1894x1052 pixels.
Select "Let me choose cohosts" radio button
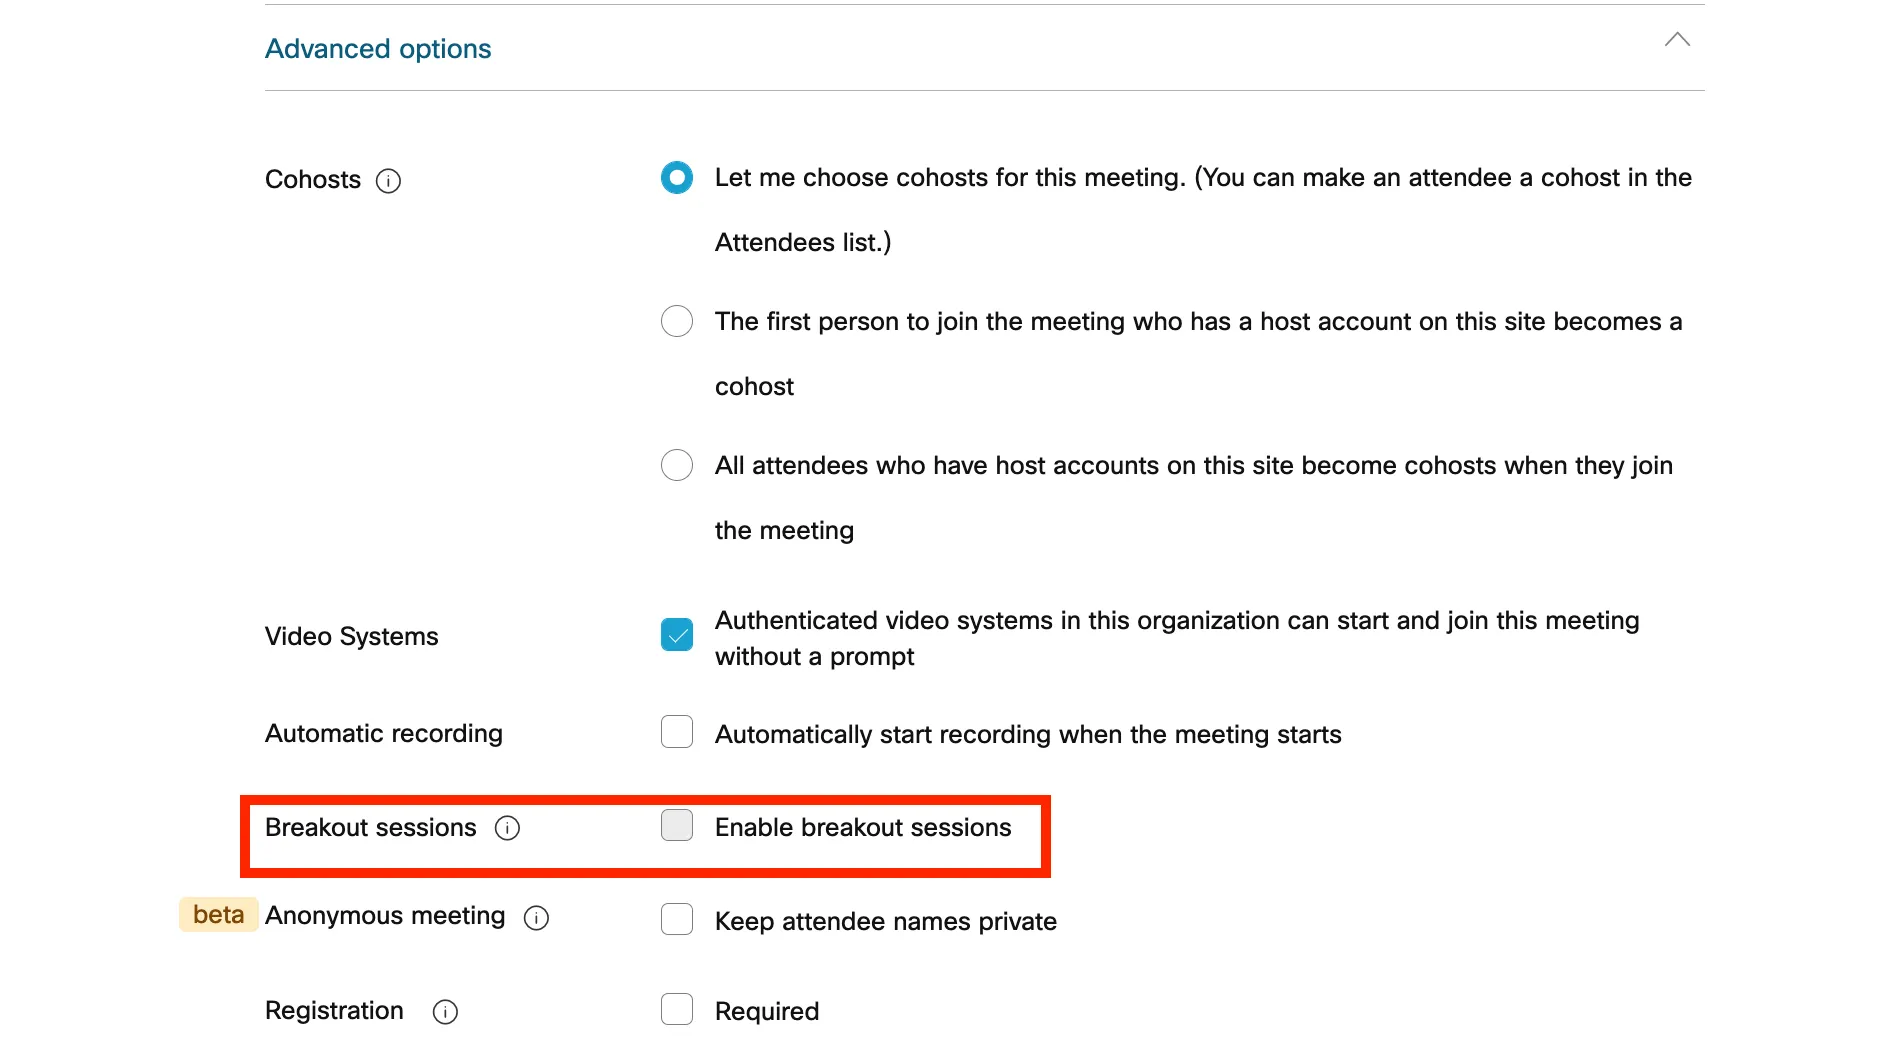click(677, 178)
